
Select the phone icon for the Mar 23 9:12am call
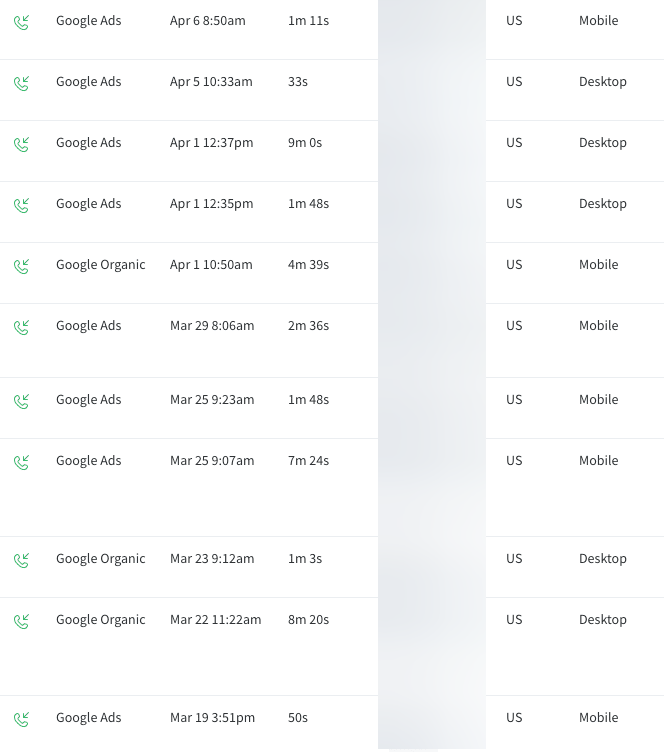tap(21, 560)
